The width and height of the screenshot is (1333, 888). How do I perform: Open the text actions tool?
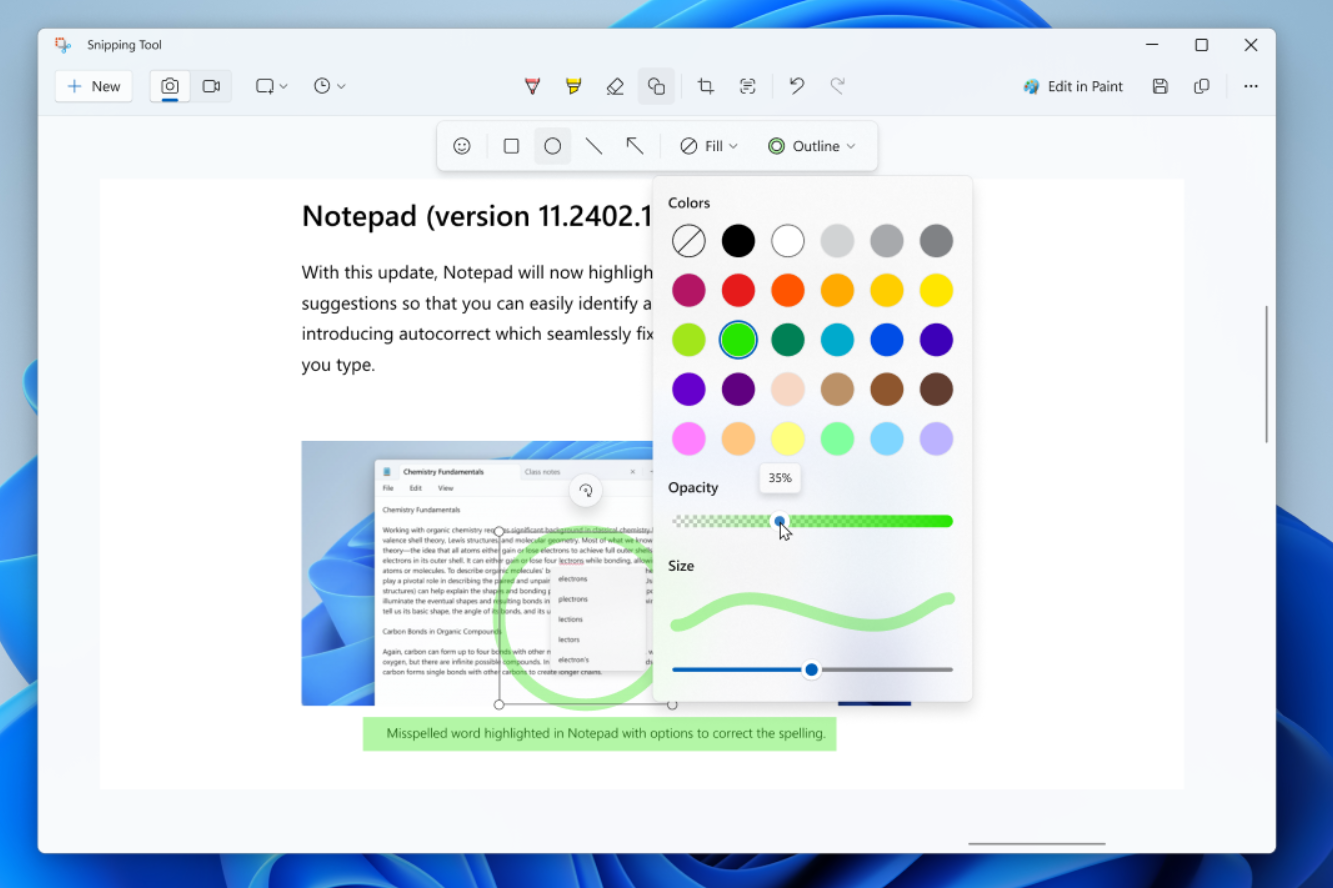coord(747,87)
